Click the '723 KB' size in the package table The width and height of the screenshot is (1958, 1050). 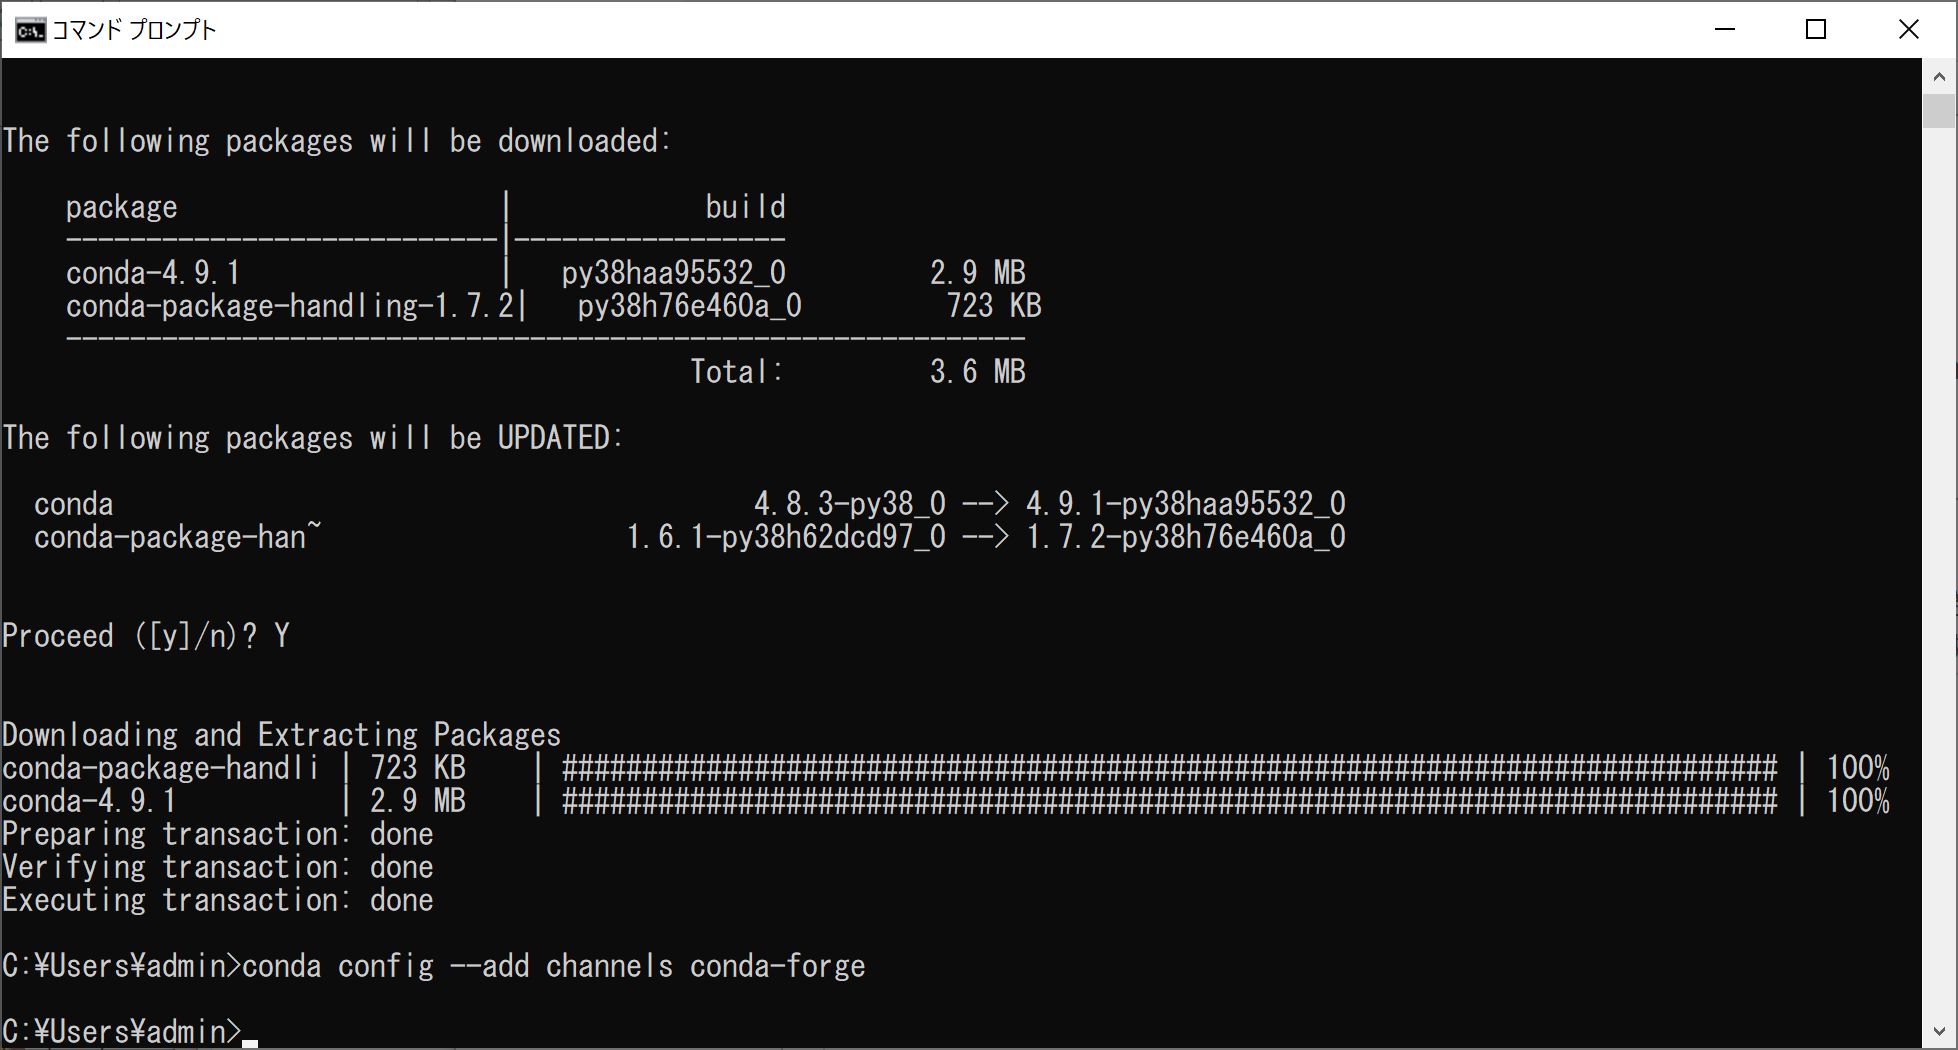tap(994, 306)
